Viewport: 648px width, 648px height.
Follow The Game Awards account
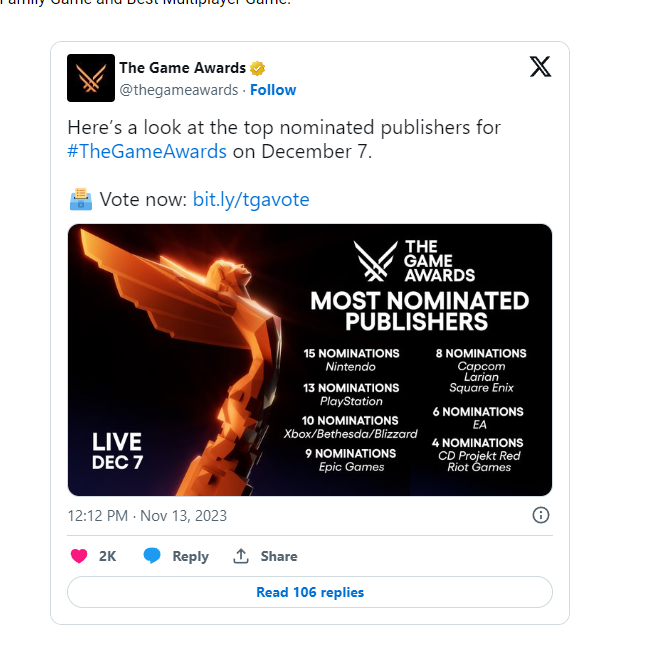click(x=273, y=90)
